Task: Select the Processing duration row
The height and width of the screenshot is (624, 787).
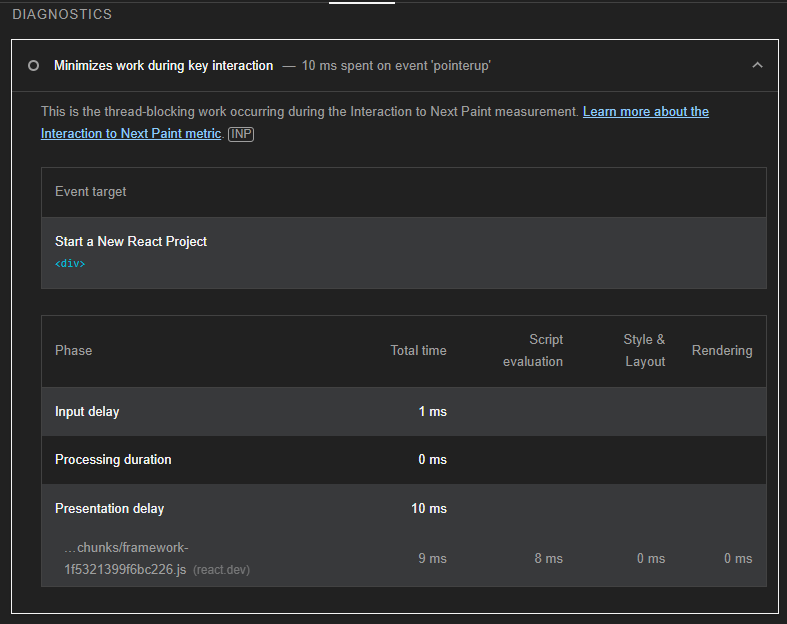Action: [113, 460]
